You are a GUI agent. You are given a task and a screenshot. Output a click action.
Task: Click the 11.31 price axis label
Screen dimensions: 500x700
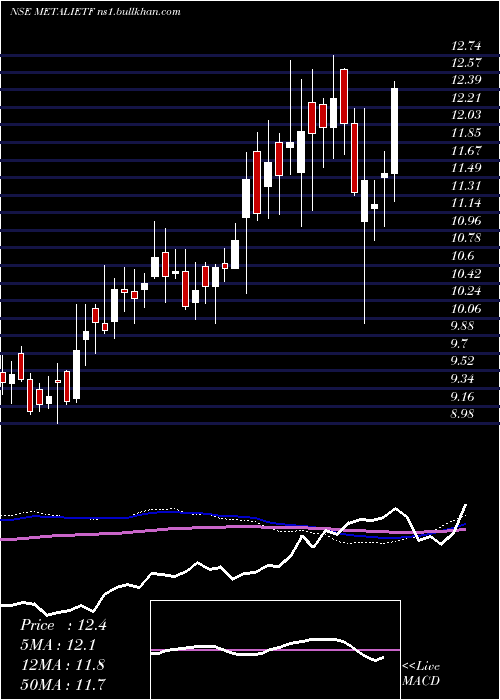point(466,186)
